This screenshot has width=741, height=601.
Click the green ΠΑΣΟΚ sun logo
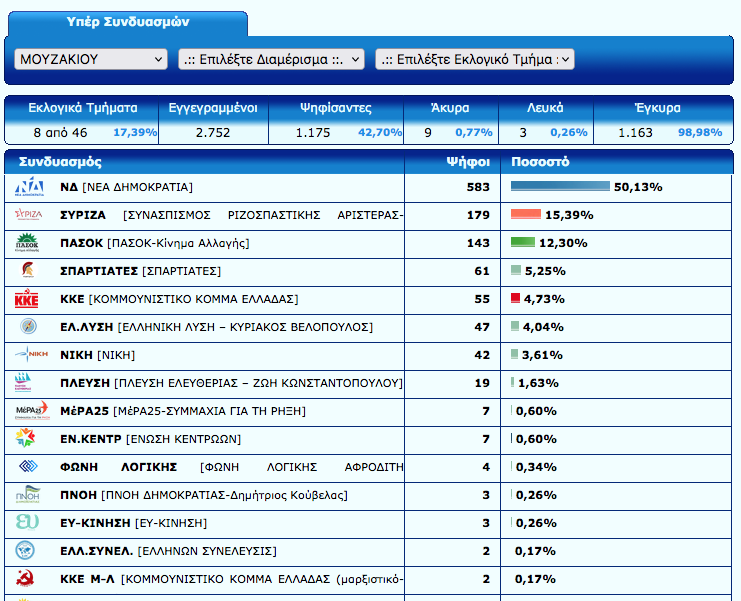(x=27, y=243)
